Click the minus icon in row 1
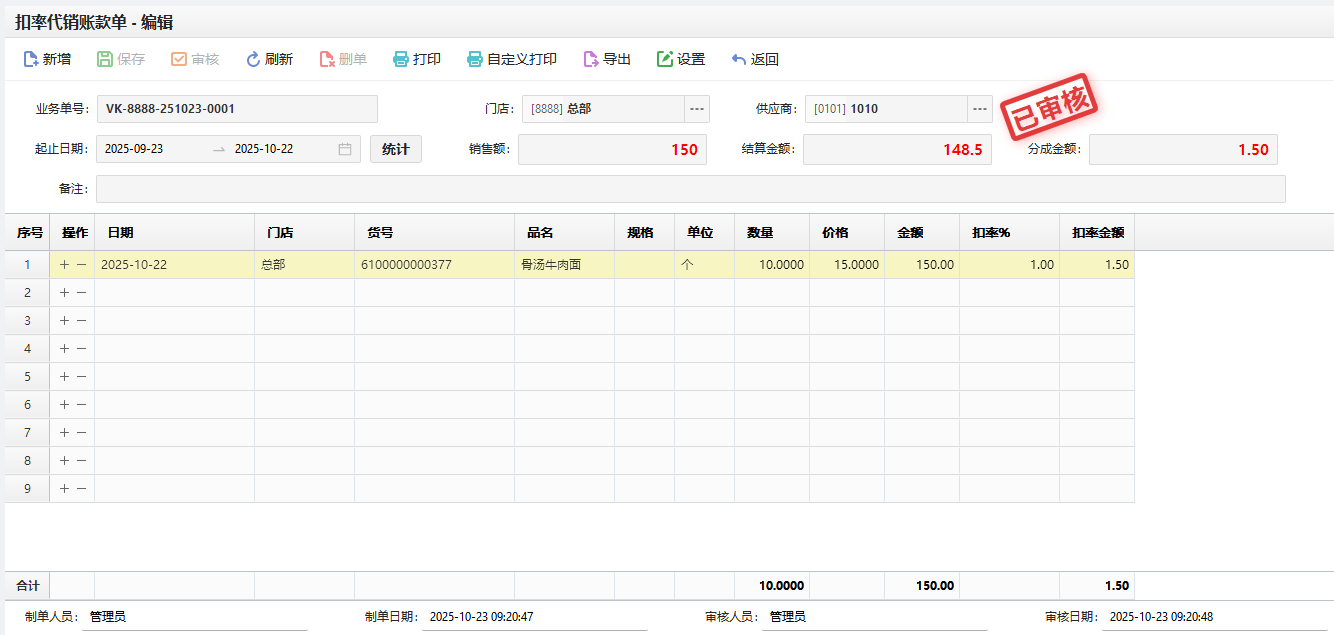 click(82, 265)
